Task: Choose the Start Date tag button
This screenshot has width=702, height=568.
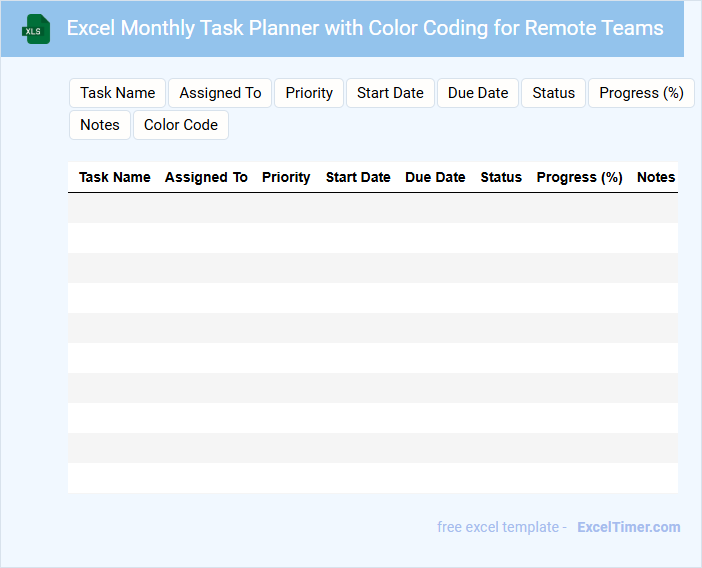Action: pyautogui.click(x=390, y=93)
